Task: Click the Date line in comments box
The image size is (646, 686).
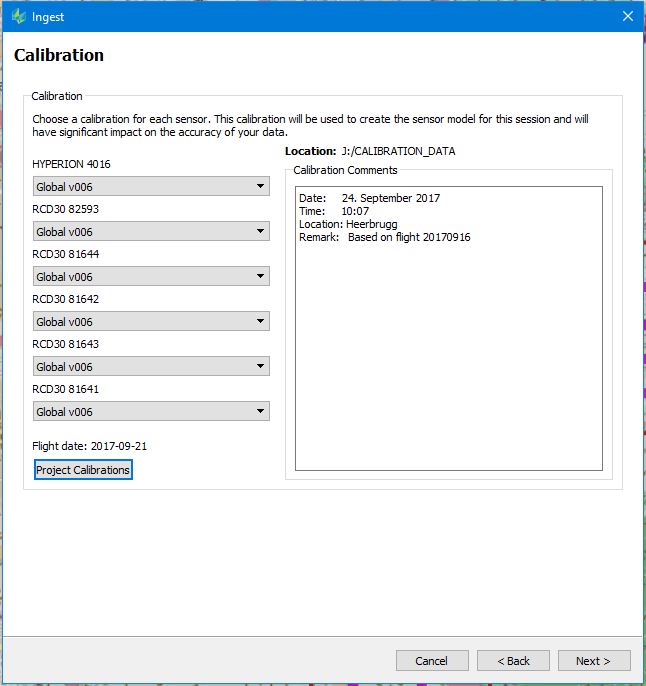Action: tap(369, 198)
